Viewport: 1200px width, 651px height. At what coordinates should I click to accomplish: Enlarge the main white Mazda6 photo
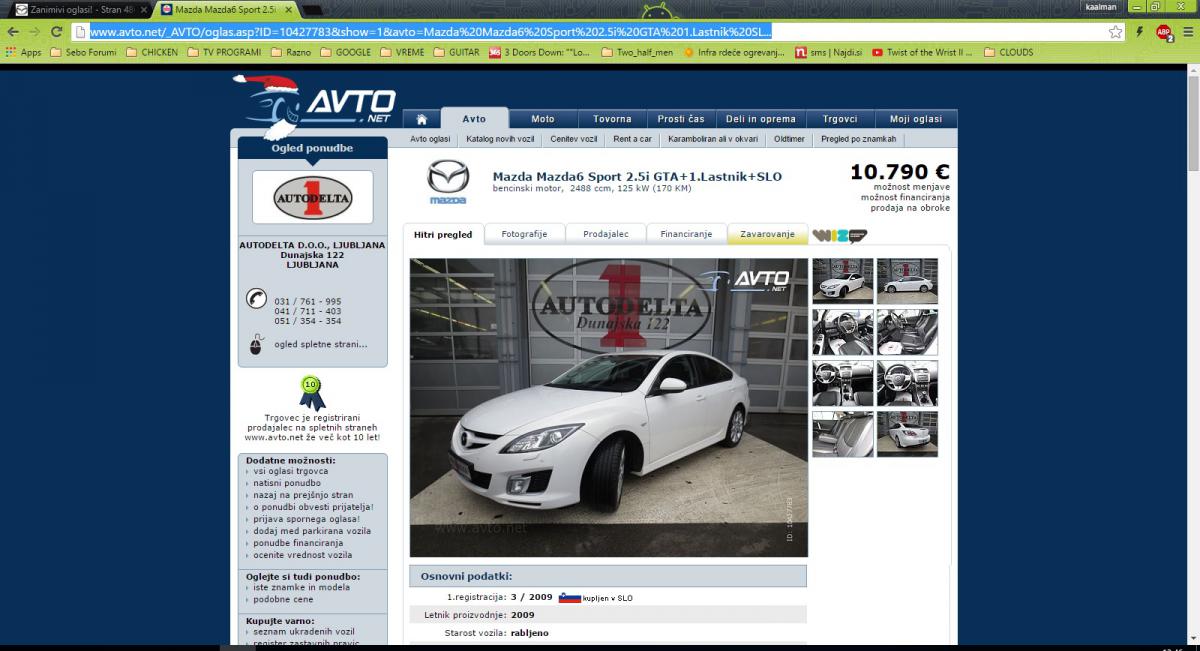[608, 407]
